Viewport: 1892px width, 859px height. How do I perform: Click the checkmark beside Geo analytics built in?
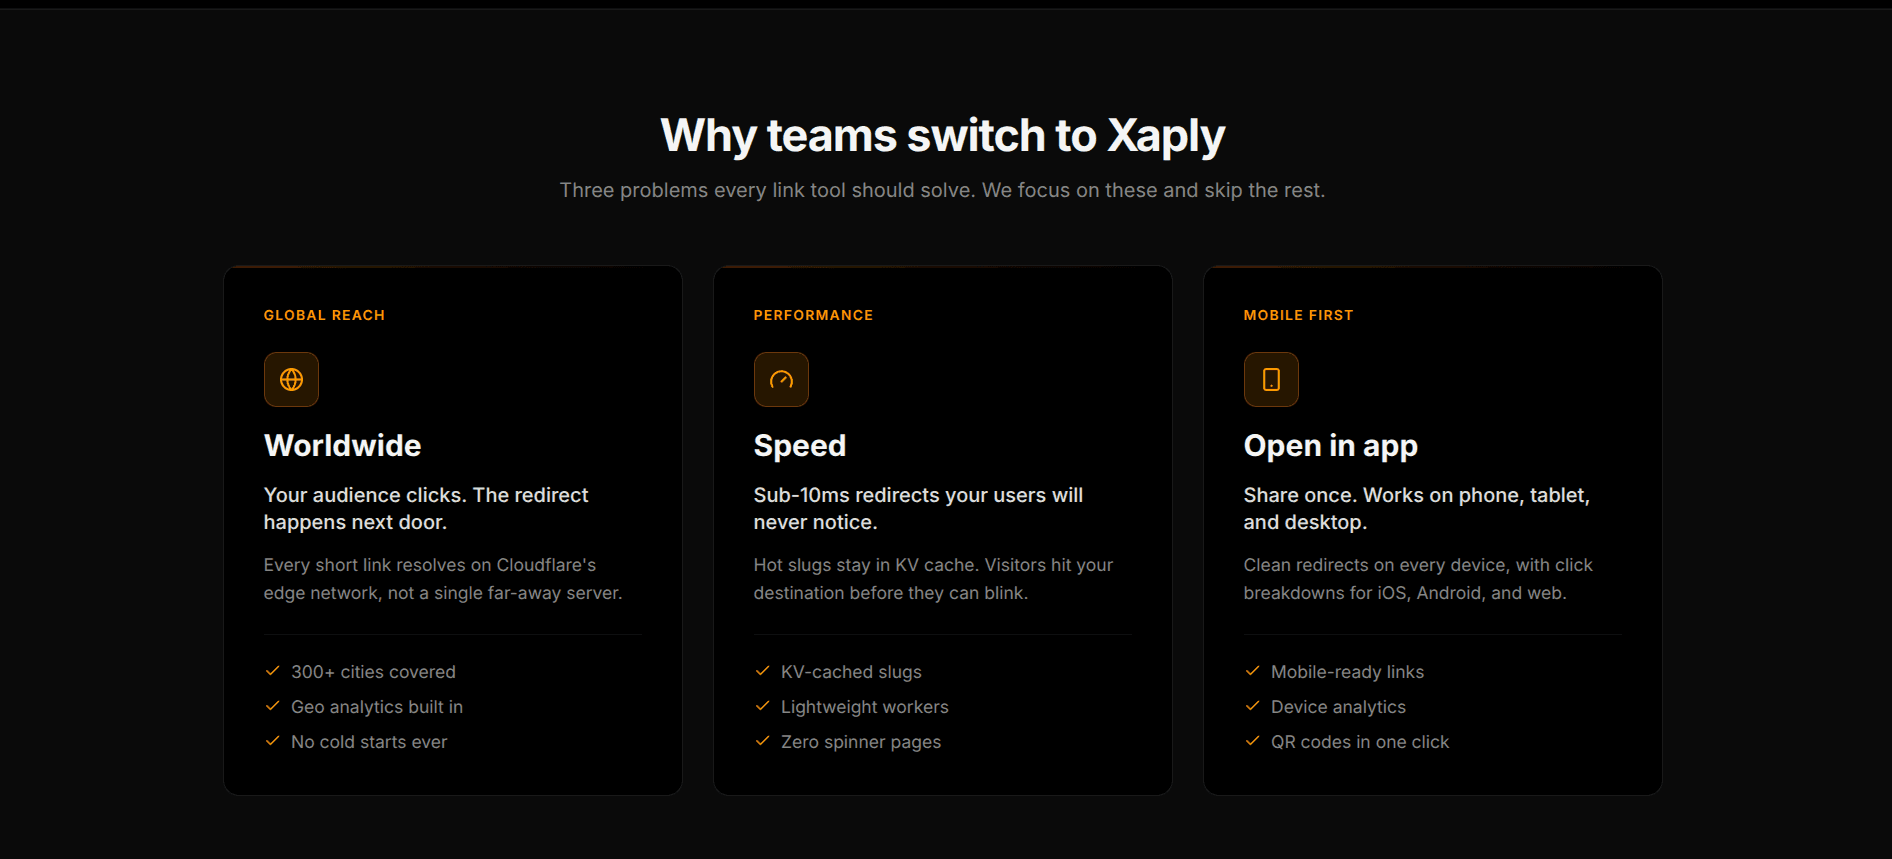tap(272, 706)
